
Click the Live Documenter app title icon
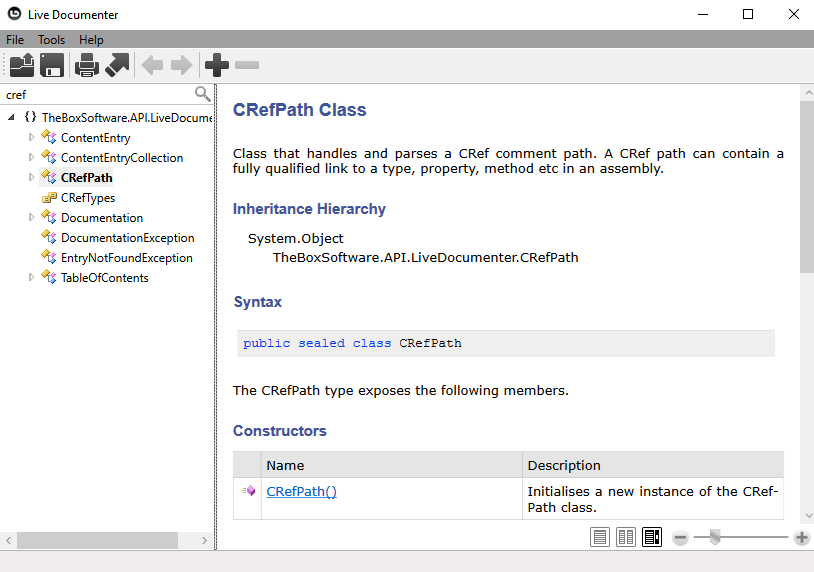point(15,14)
